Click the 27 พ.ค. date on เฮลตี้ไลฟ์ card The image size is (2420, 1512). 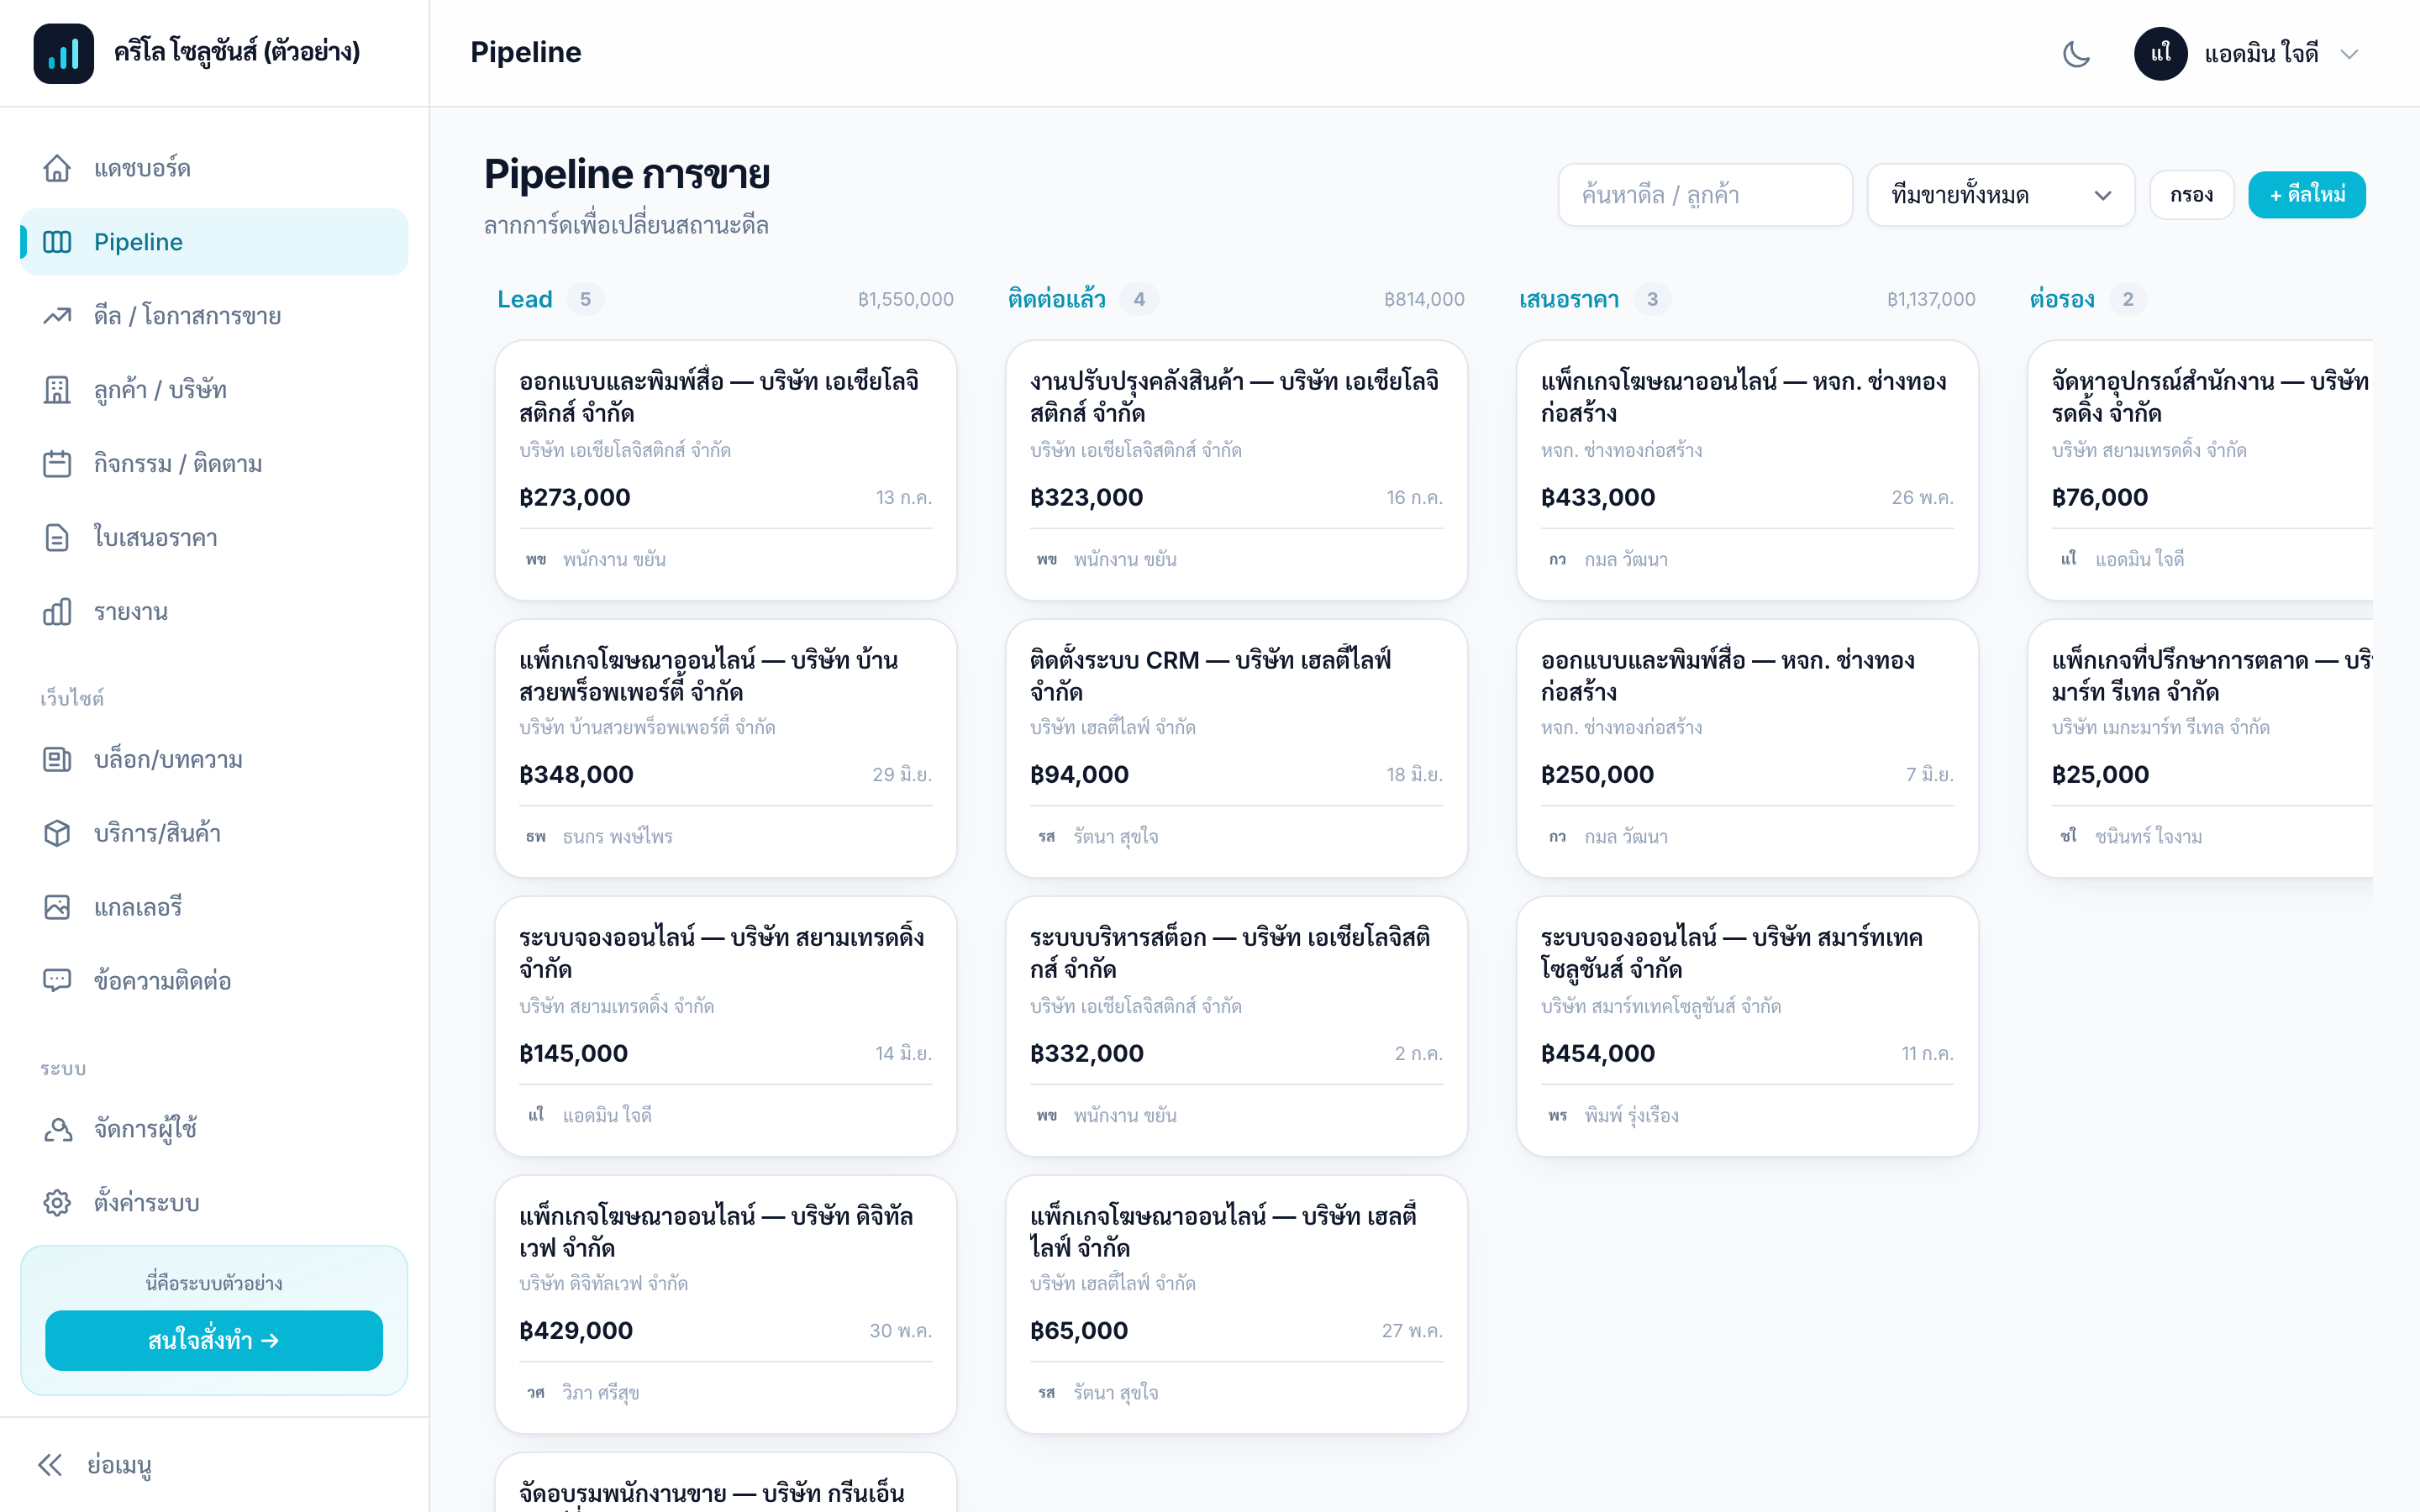[1412, 1331]
